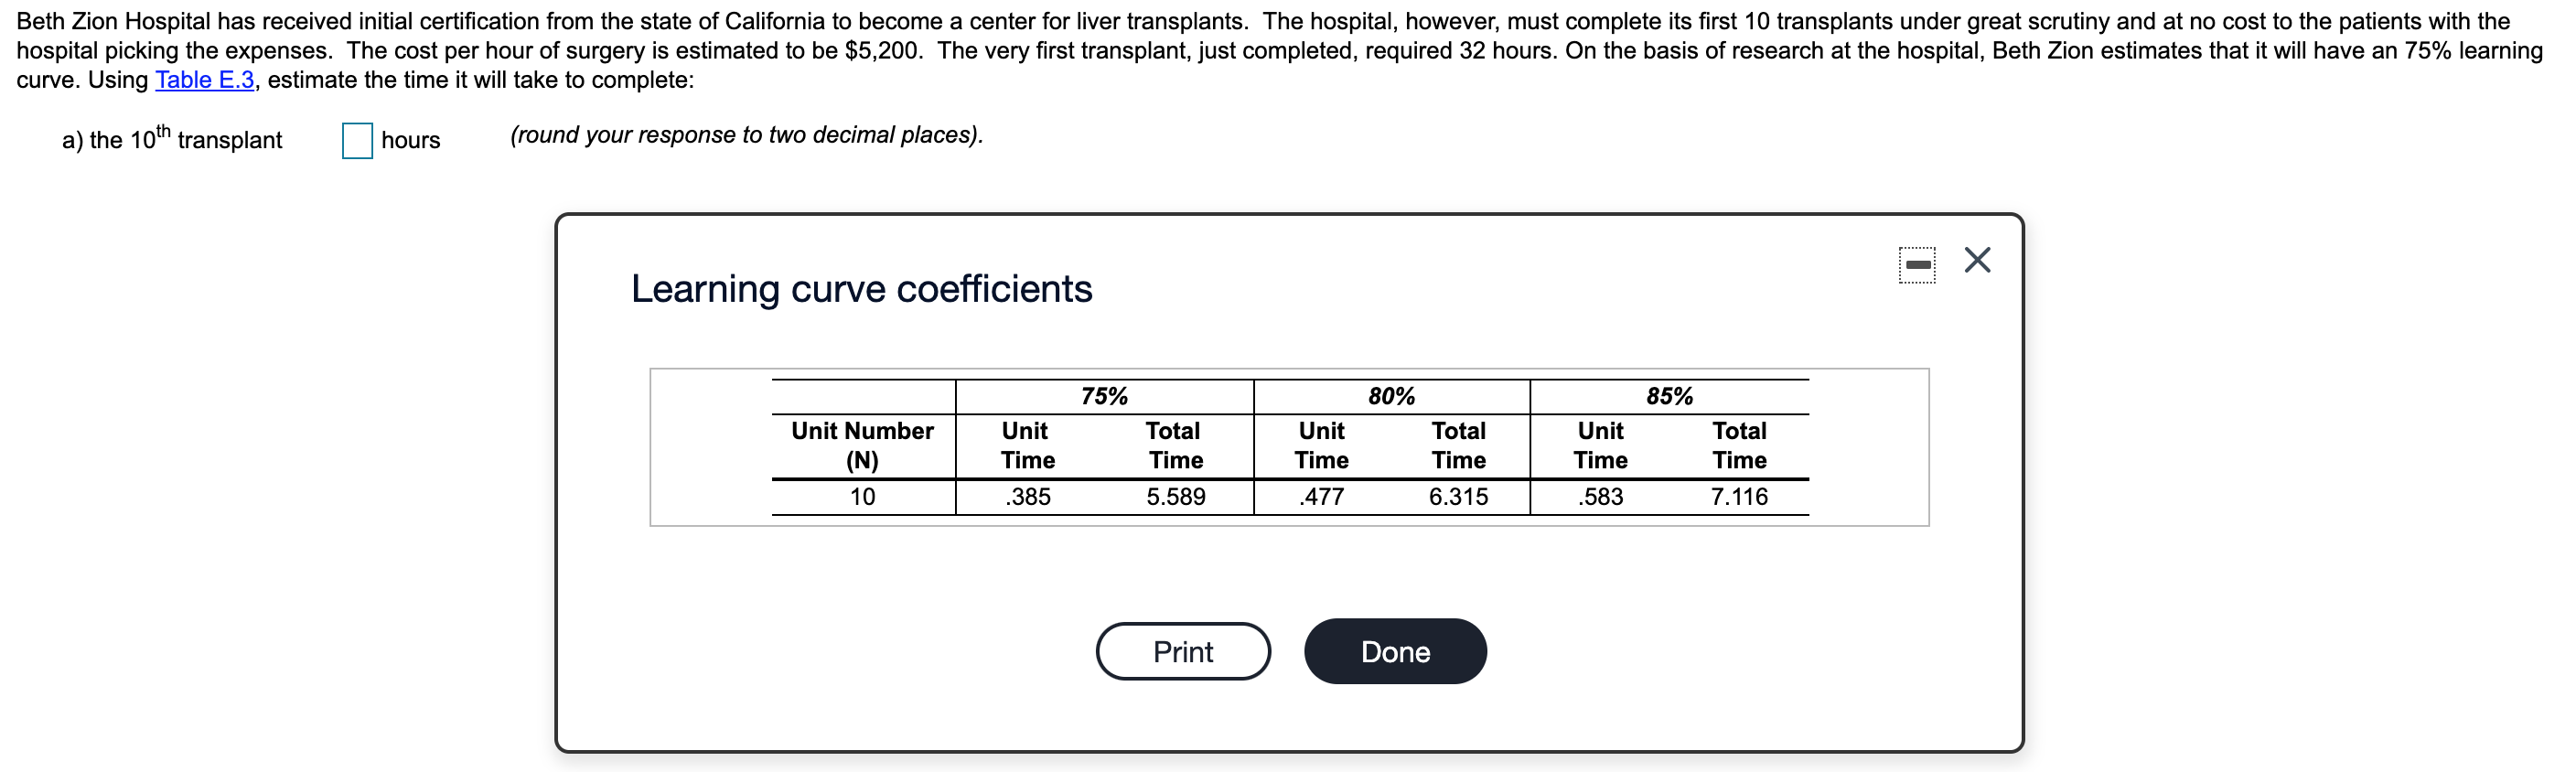The width and height of the screenshot is (2576, 772).
Task: Click the rounding instruction hint text
Action: [x=746, y=135]
